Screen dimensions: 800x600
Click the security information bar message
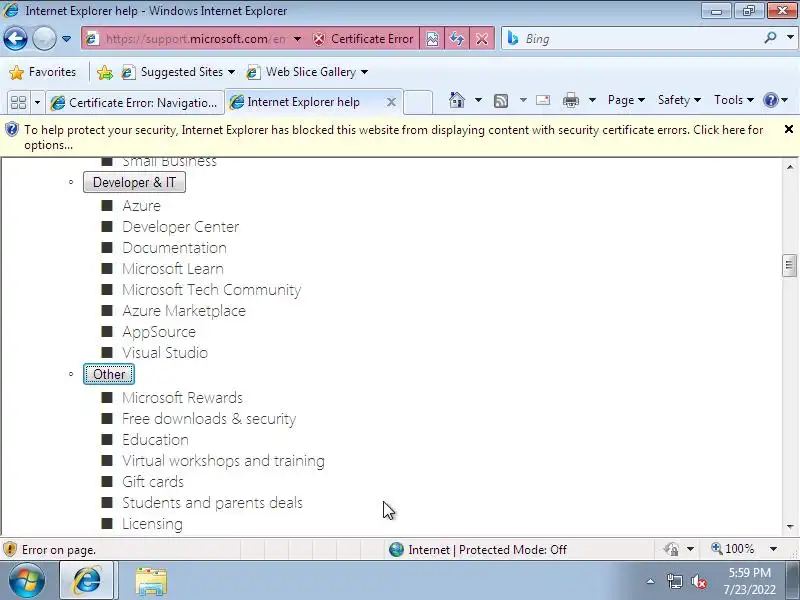393,137
